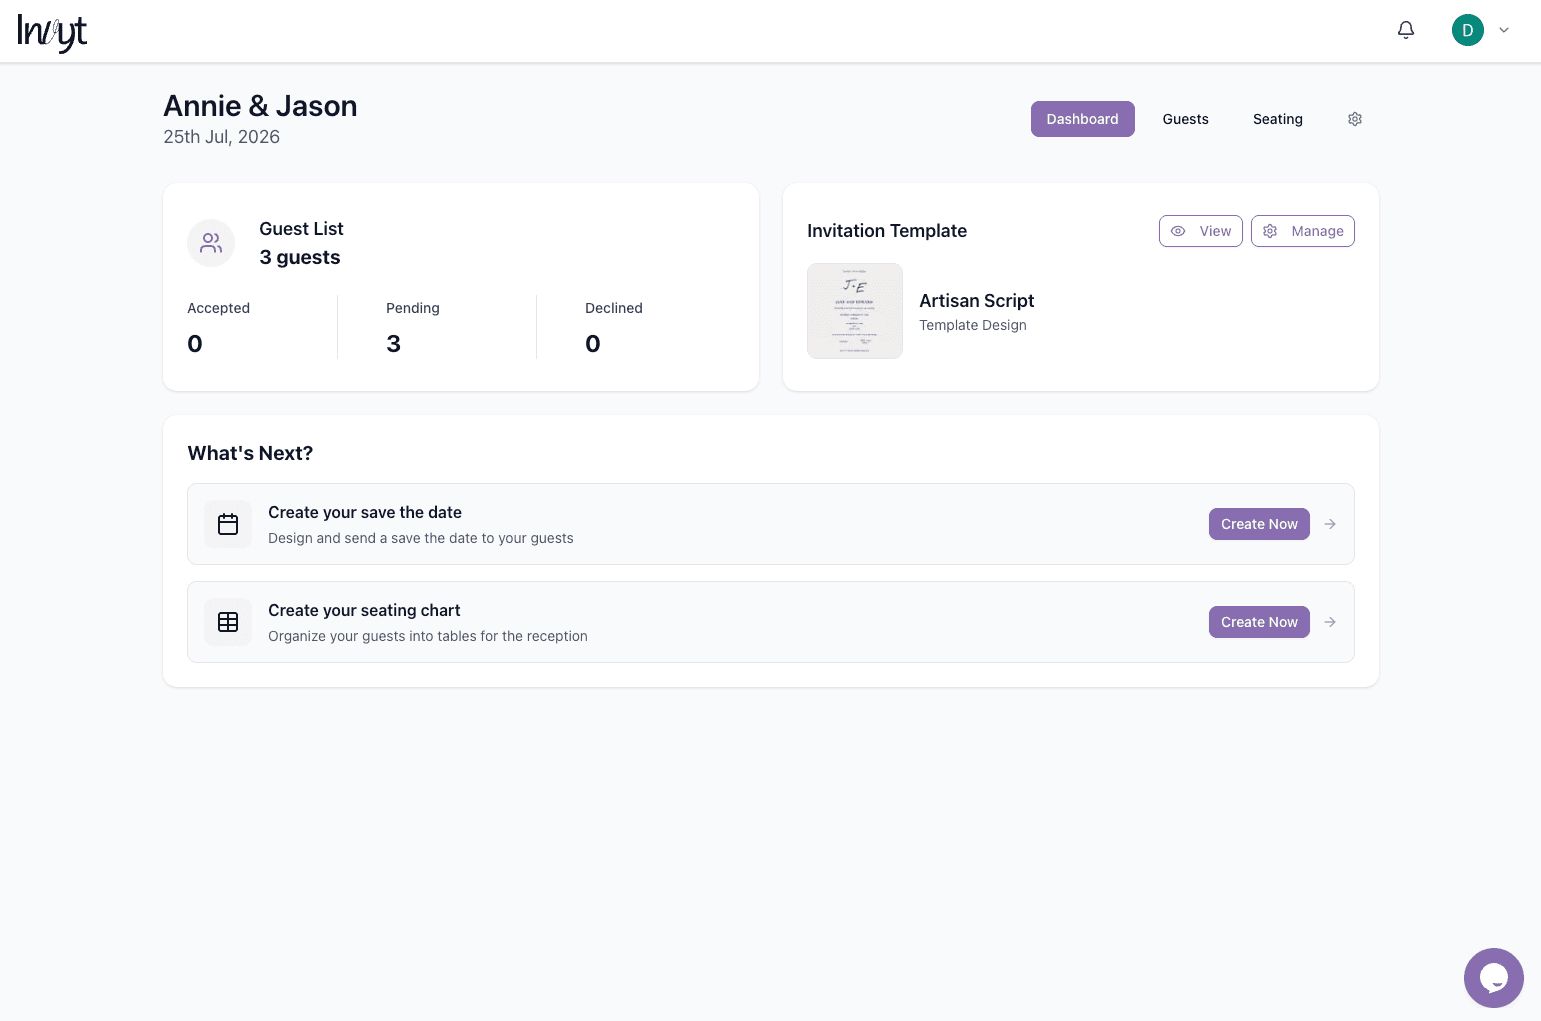
Task: Click Create Now for the seating chart
Action: 1258,622
